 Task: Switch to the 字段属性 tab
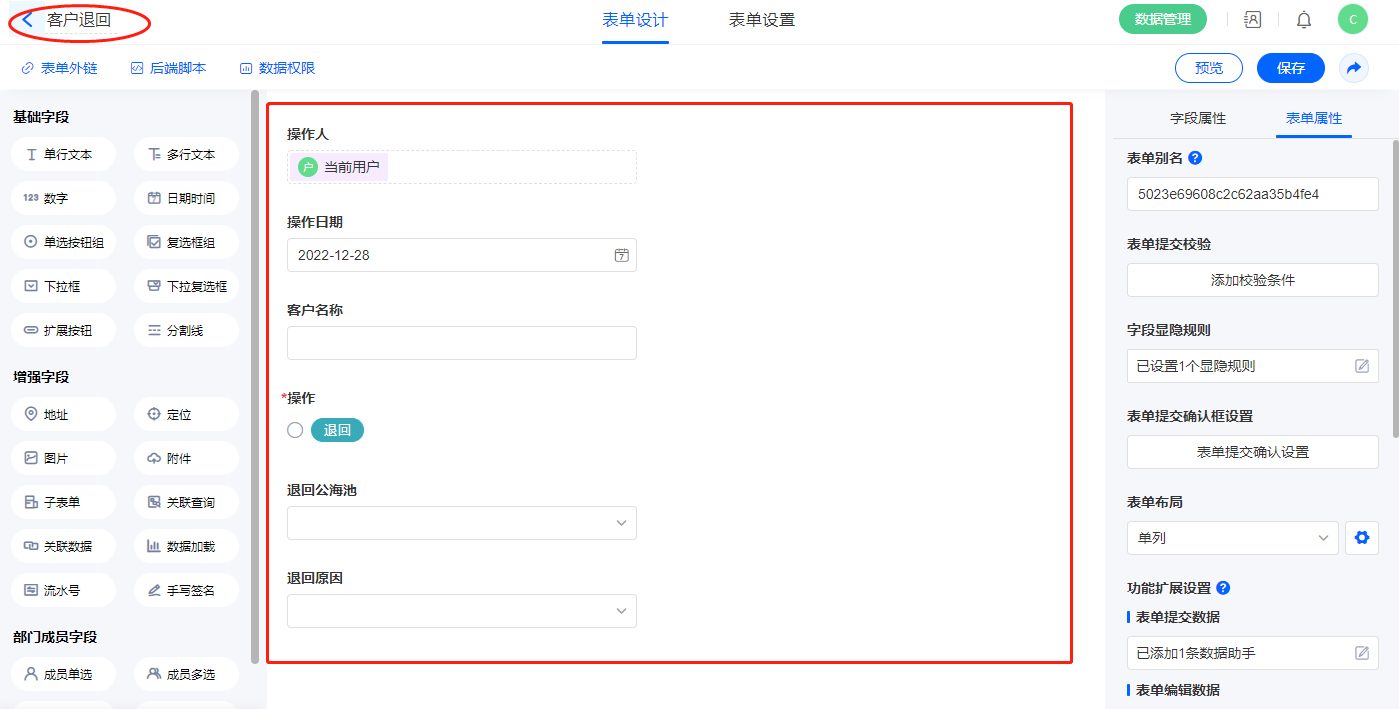tap(1198, 118)
